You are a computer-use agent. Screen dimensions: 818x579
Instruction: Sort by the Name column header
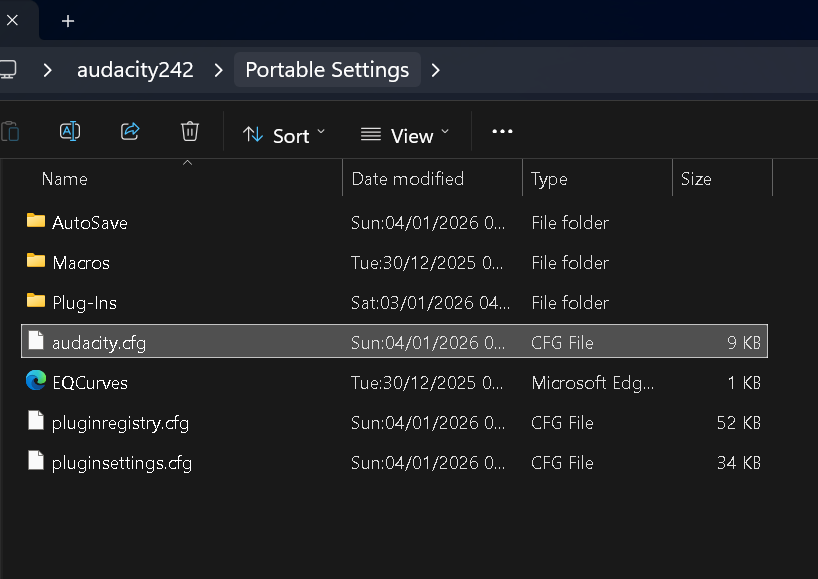pos(65,179)
